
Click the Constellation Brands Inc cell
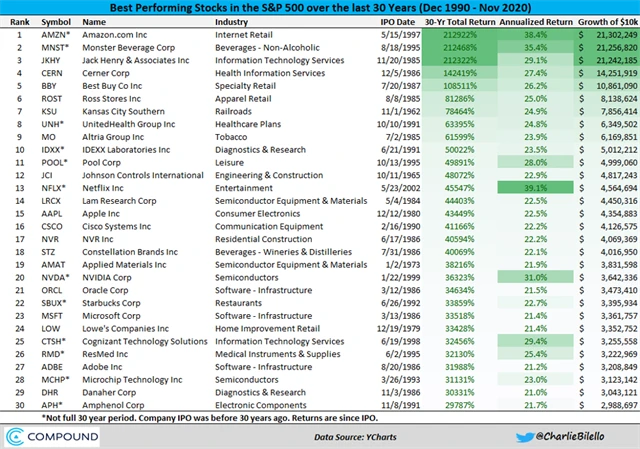(130, 252)
